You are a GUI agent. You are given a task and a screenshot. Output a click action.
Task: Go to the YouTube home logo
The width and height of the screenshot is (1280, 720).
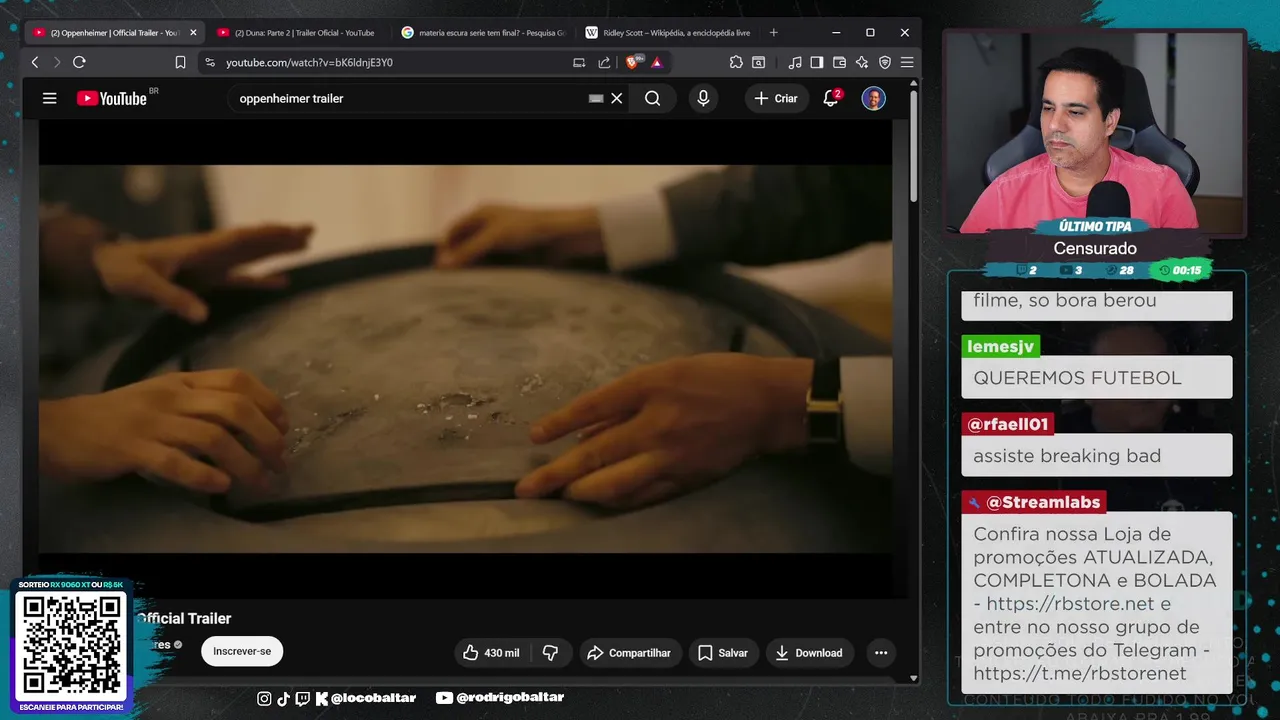point(112,98)
